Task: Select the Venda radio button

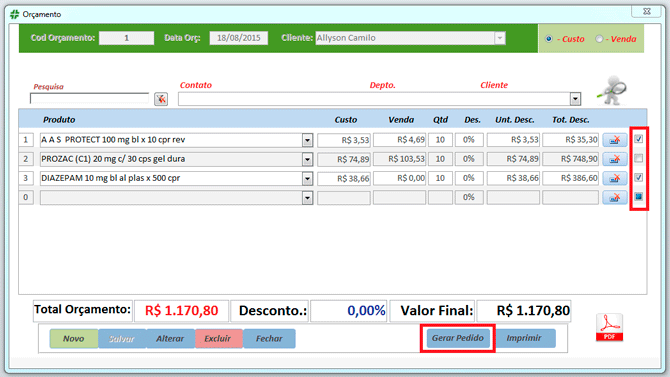Action: pyautogui.click(x=599, y=39)
